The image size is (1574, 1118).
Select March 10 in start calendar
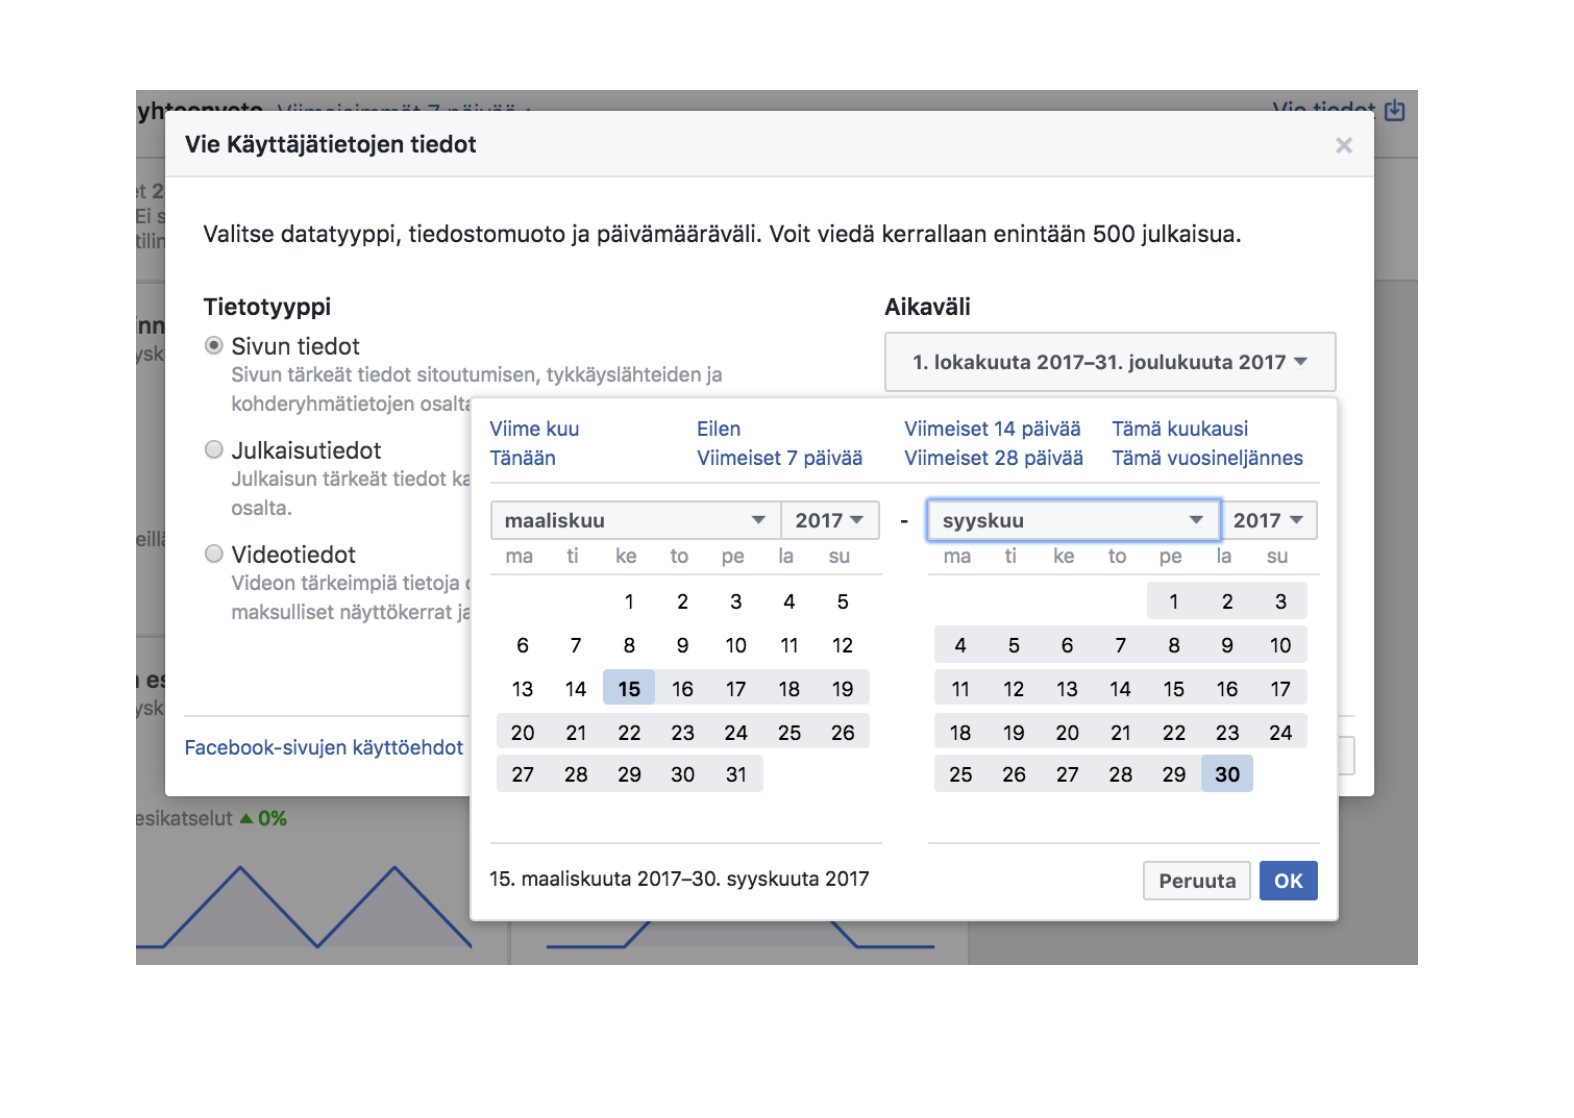[x=736, y=646]
